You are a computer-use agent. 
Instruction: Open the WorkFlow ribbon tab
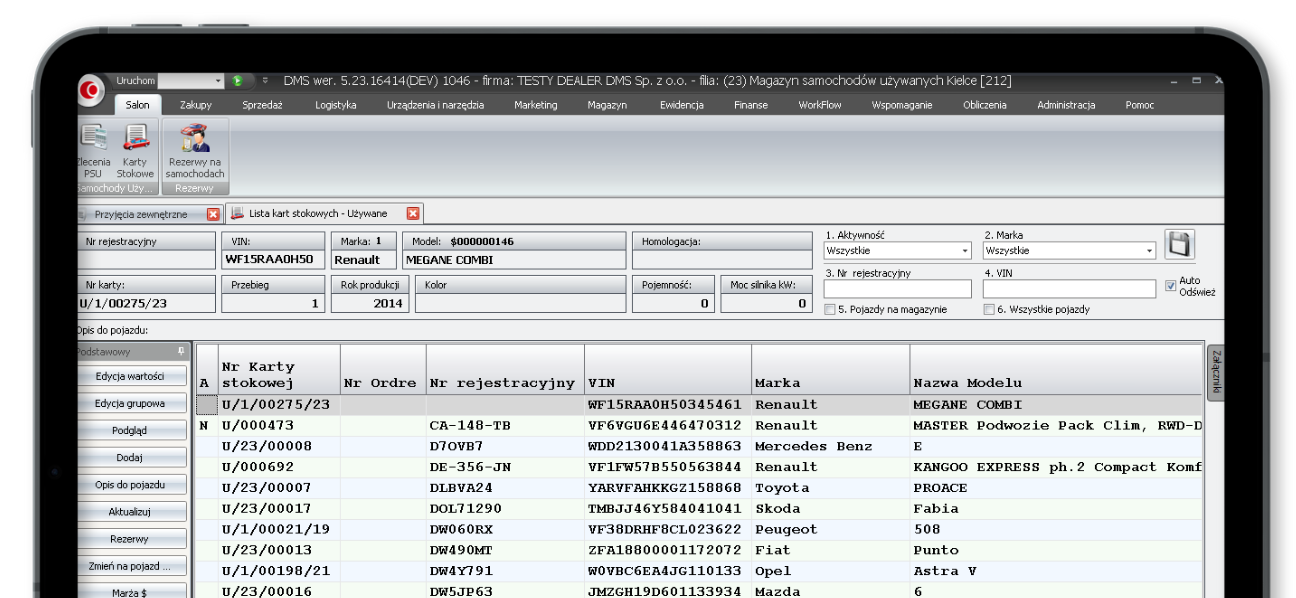820,105
